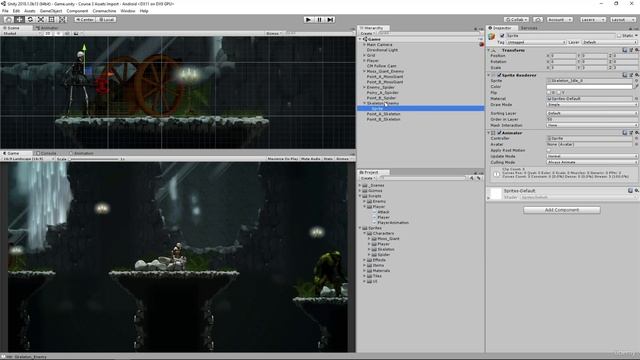Collapse the Skeleton_Enemy hierarchy item

pos(364,103)
